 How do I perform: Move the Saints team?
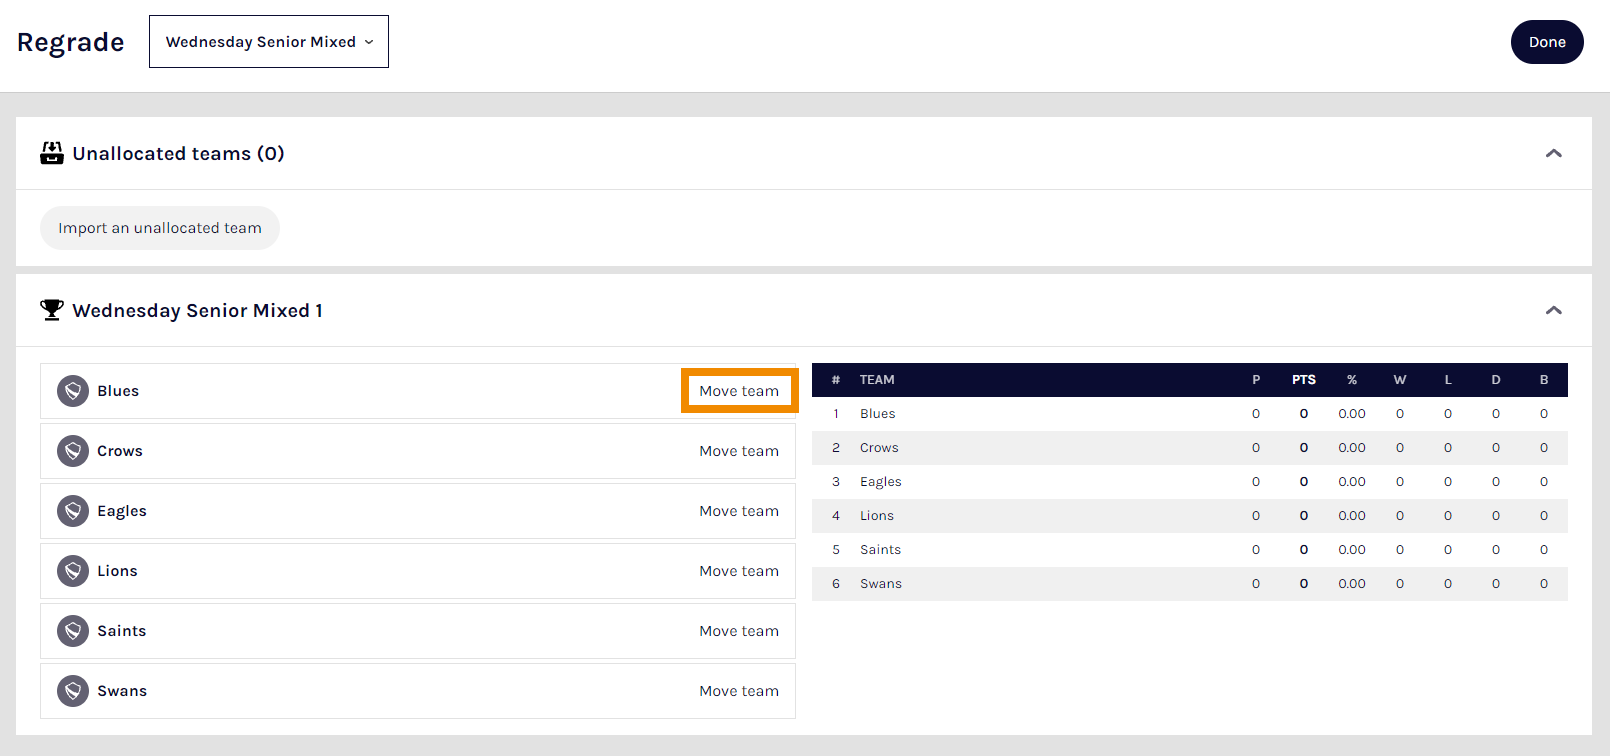(739, 631)
